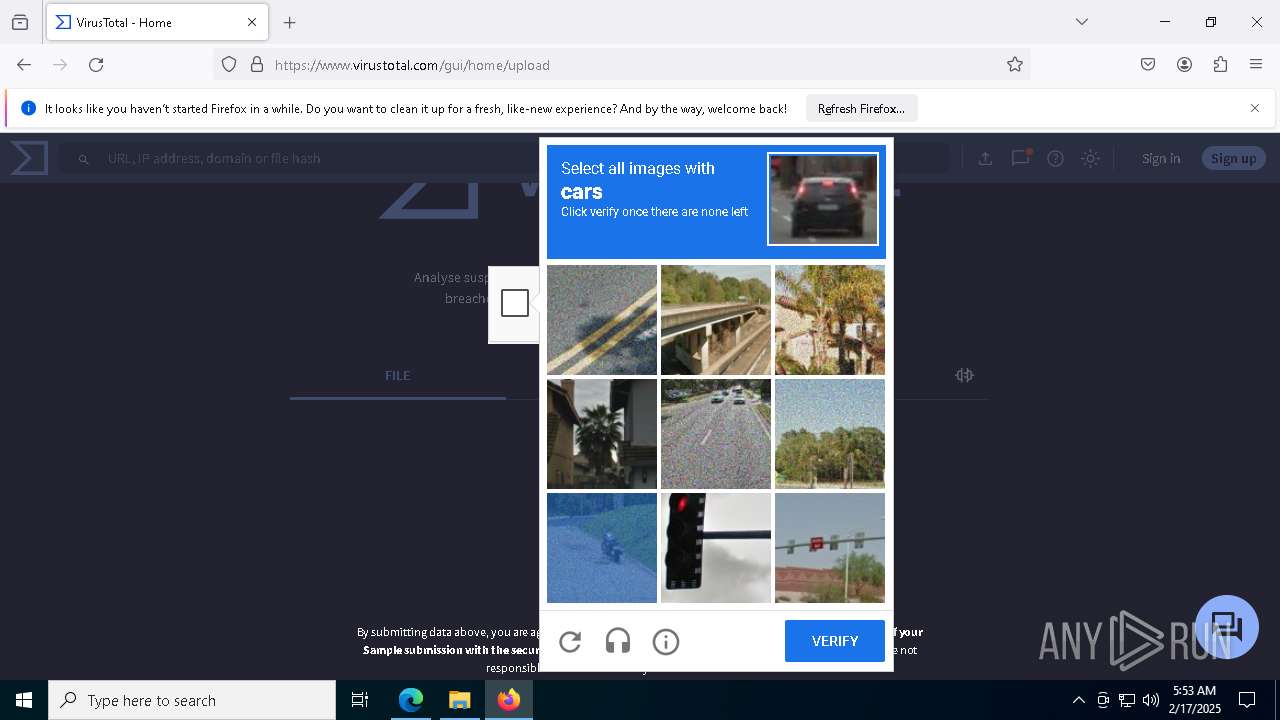Image resolution: width=1280 pixels, height=720 pixels.
Task: Tick the reCAPTCHA checkbox
Action: (x=515, y=303)
